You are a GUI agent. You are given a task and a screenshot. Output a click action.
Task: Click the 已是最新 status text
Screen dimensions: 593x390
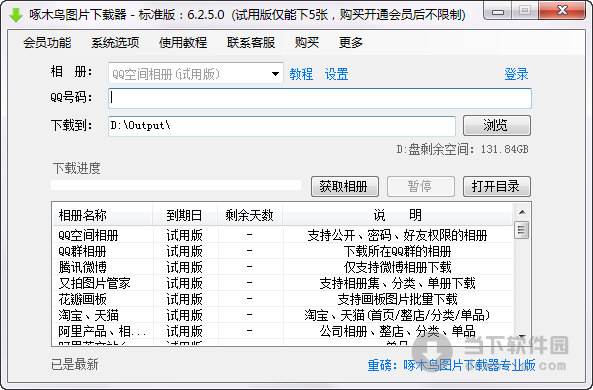[75, 364]
